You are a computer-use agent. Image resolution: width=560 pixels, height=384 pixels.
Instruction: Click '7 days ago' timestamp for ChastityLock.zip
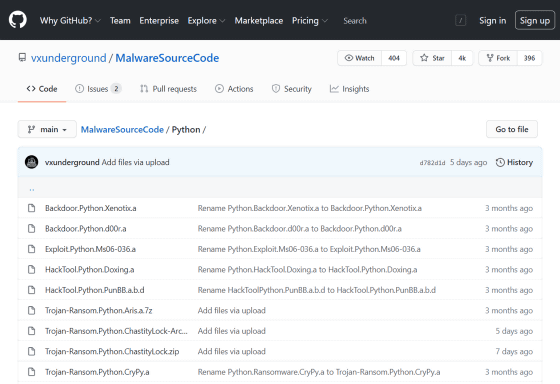pyautogui.click(x=514, y=351)
